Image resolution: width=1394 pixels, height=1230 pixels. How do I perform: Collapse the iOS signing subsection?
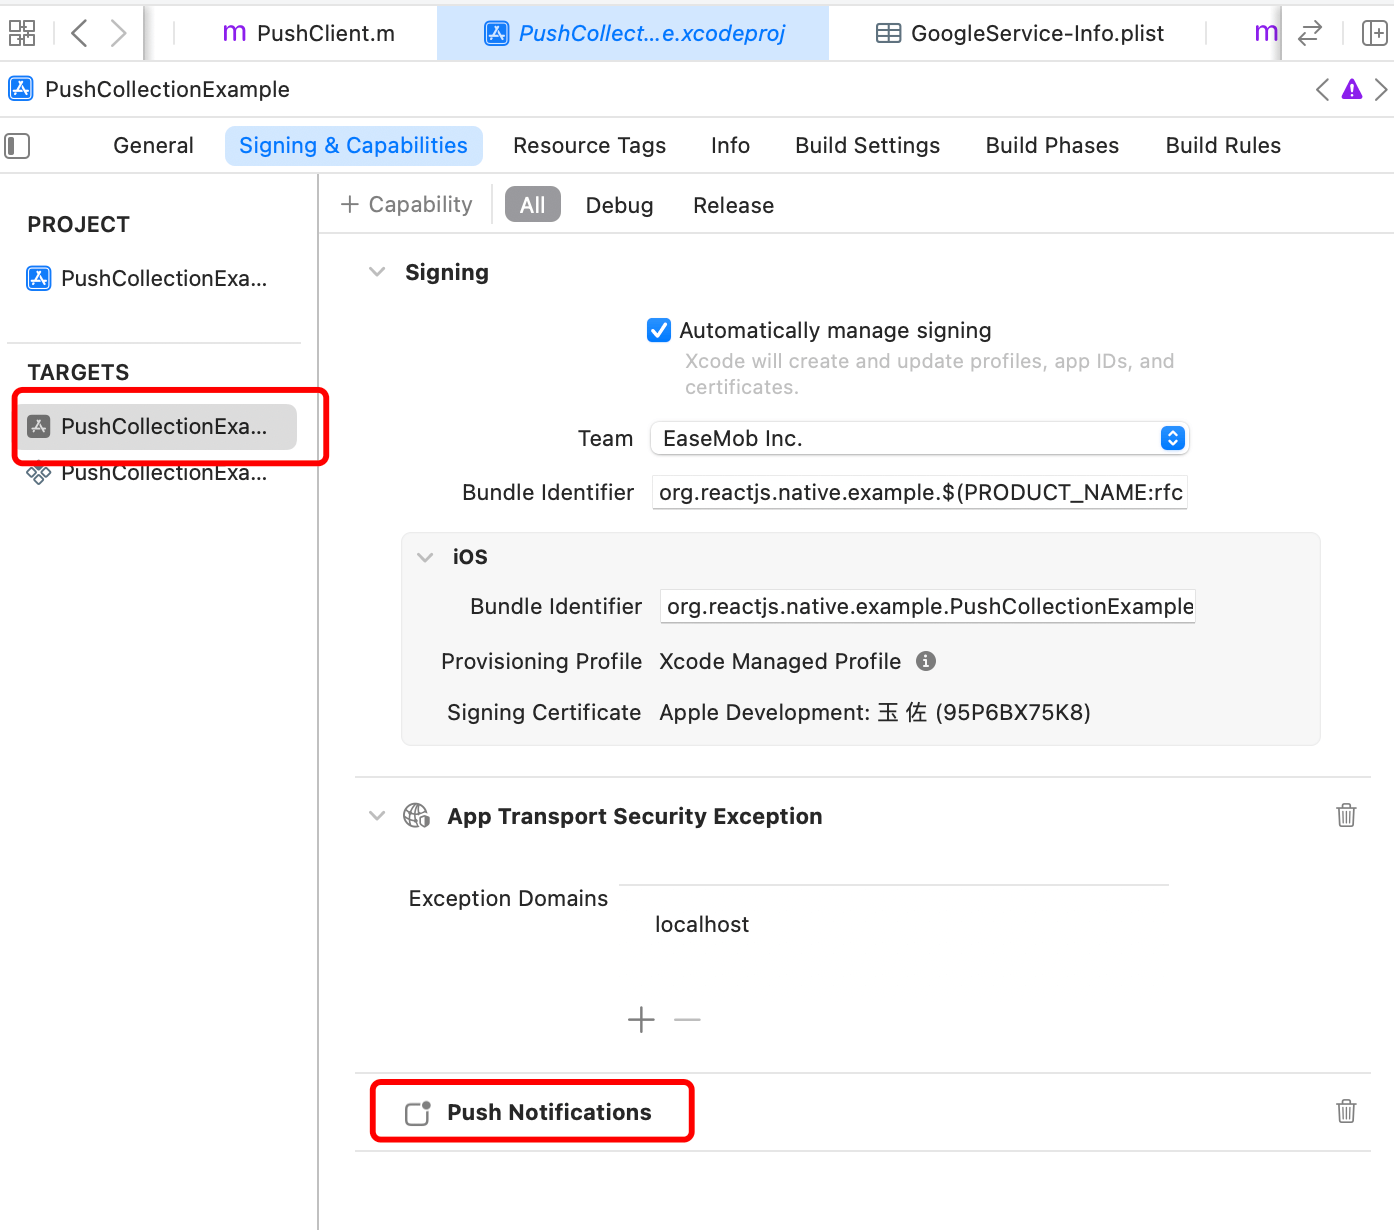[425, 557]
